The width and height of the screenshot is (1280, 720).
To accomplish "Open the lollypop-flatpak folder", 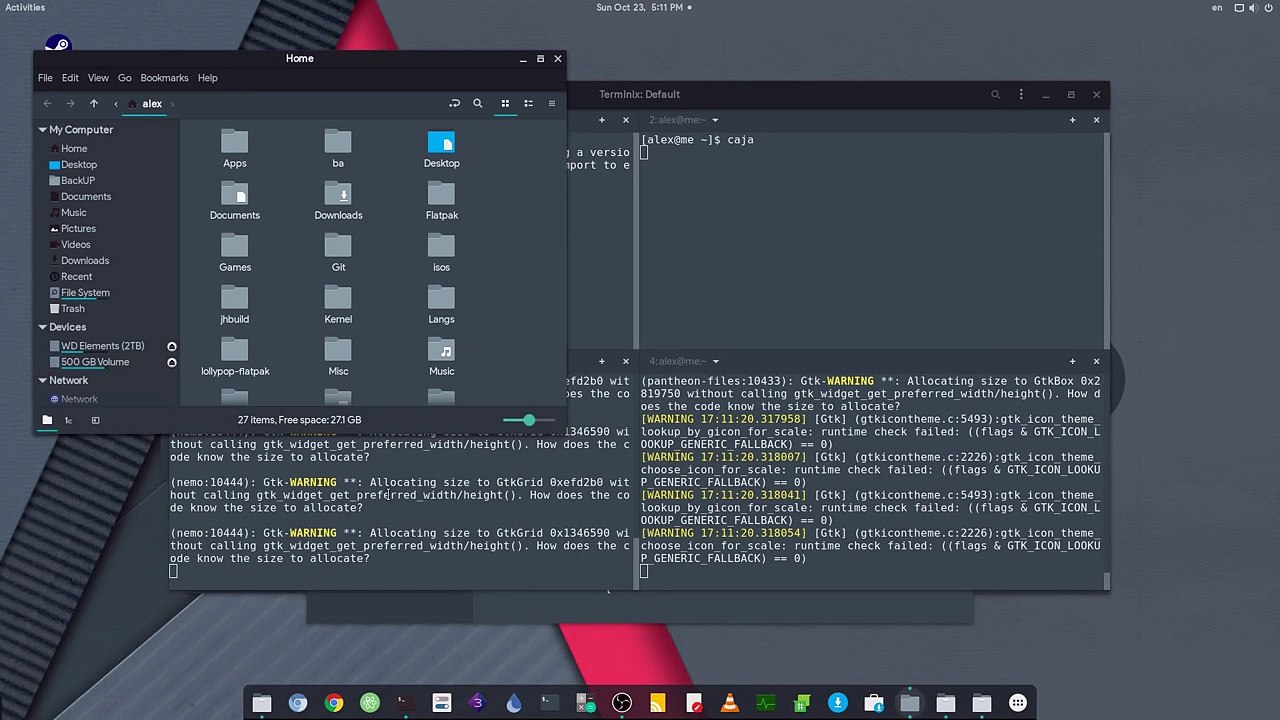I will pos(235,357).
